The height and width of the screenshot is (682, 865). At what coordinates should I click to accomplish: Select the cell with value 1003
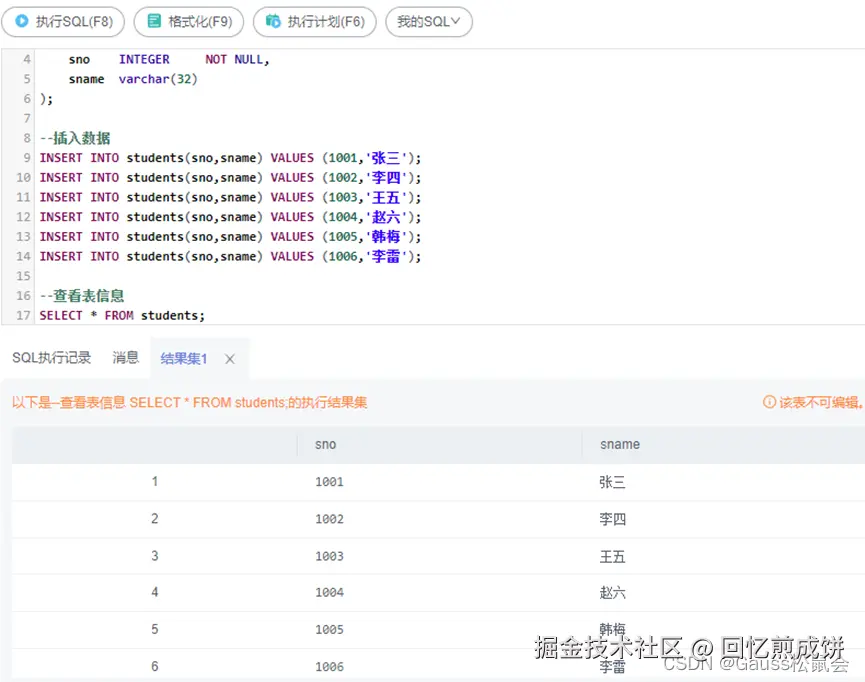tap(329, 556)
